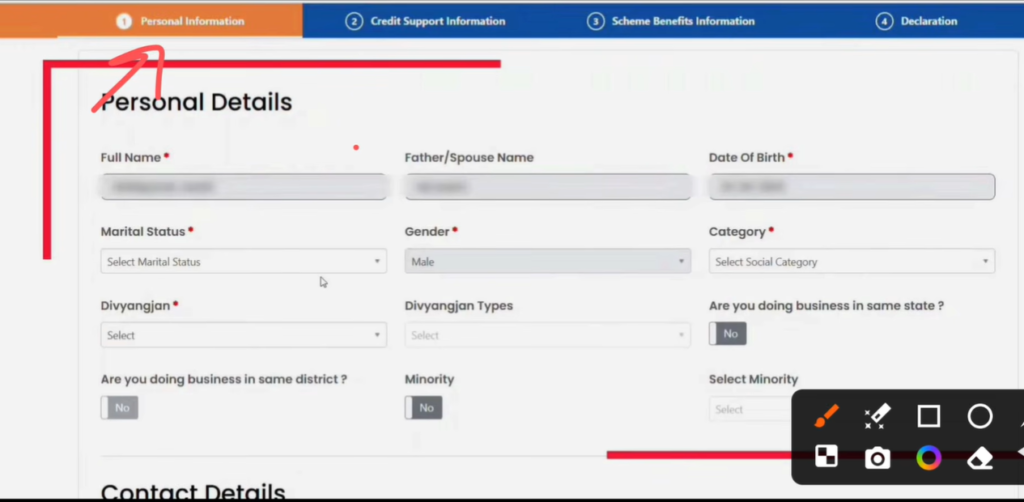1024x502 pixels.
Task: Click the Full Name input field
Action: [244, 187]
